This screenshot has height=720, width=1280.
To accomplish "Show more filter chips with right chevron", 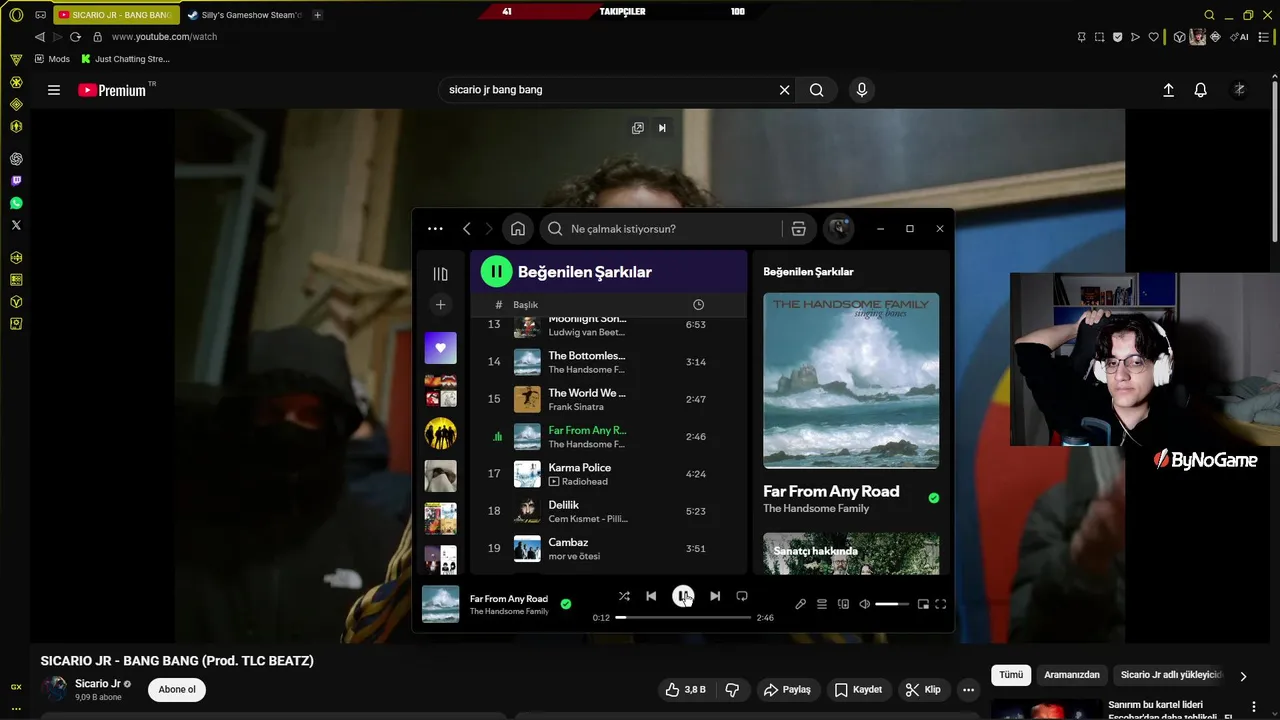I will pyautogui.click(x=1243, y=676).
